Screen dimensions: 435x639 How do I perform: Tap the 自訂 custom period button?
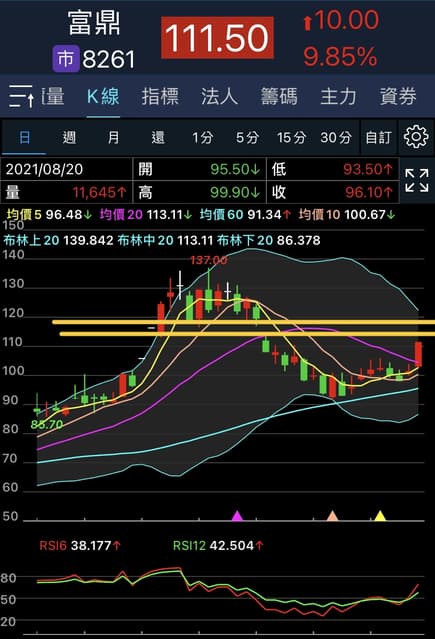point(379,137)
